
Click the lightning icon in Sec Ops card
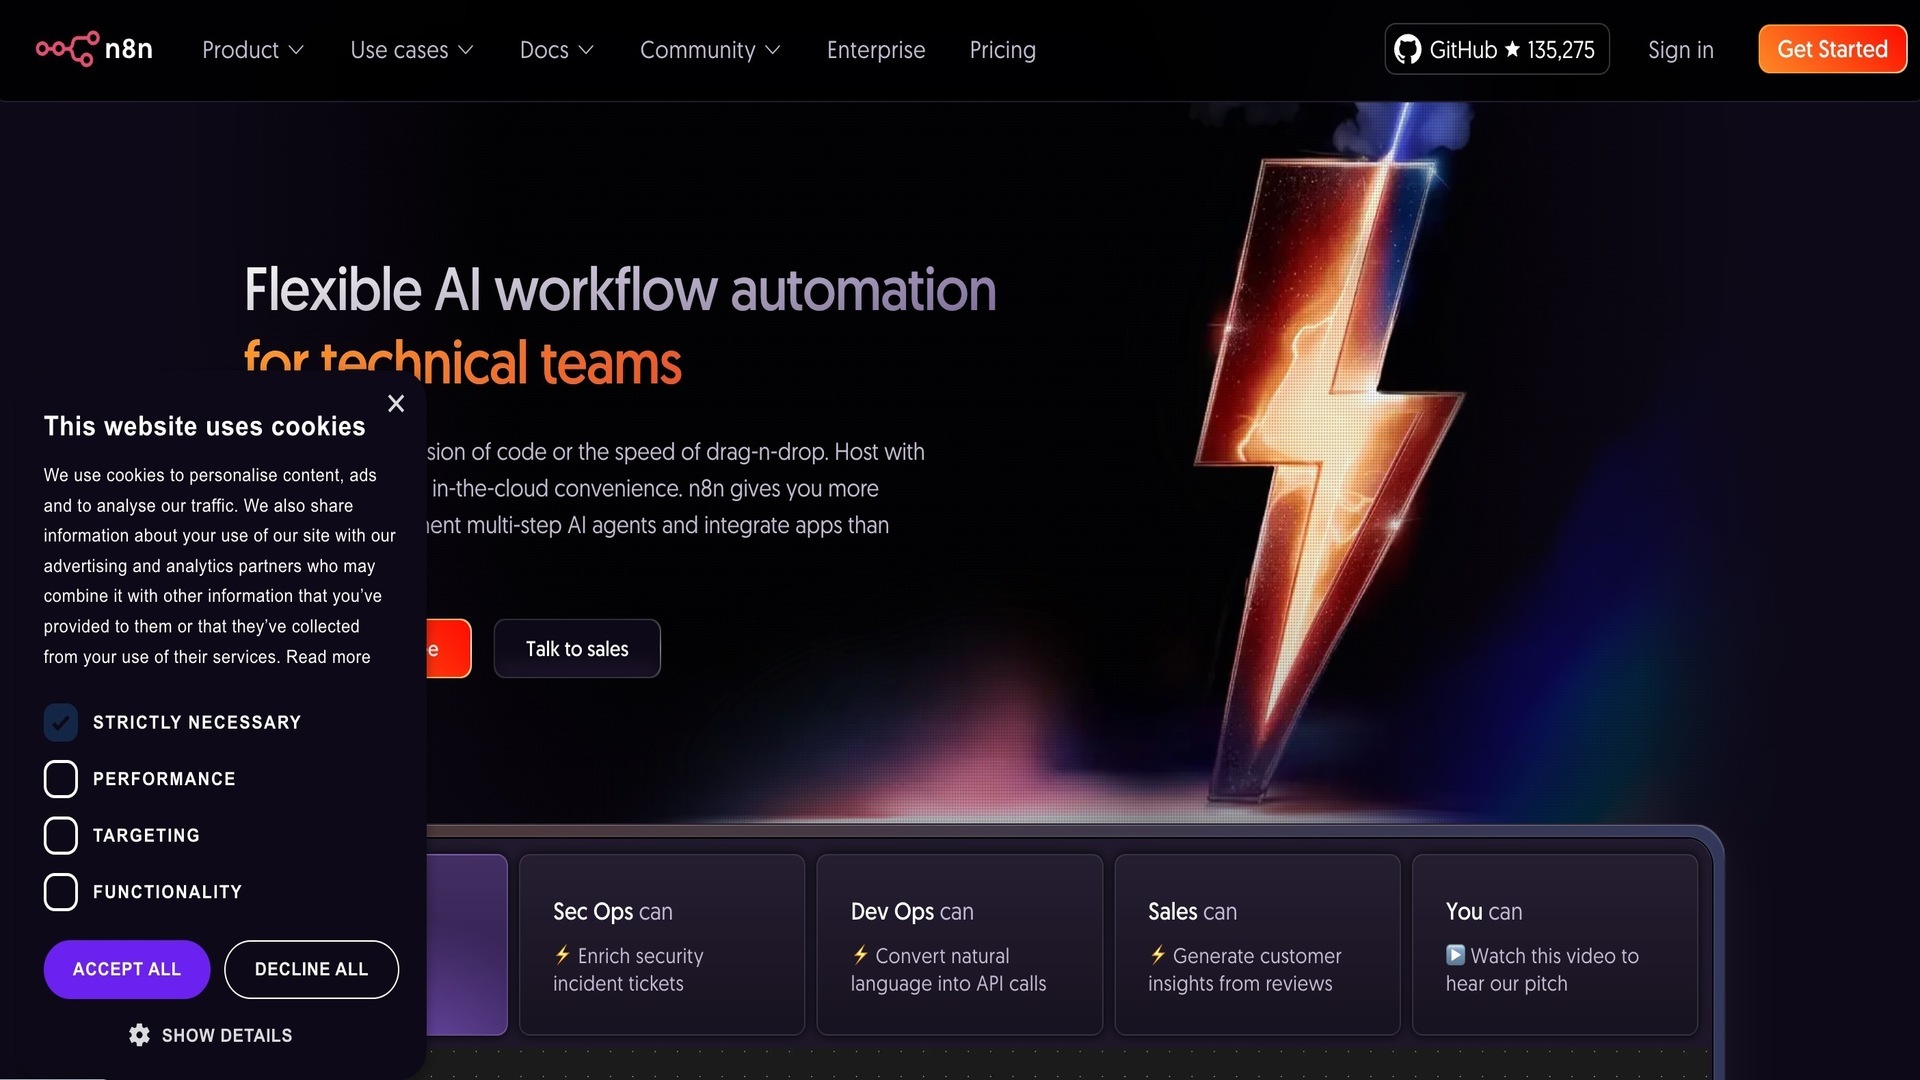pos(562,955)
